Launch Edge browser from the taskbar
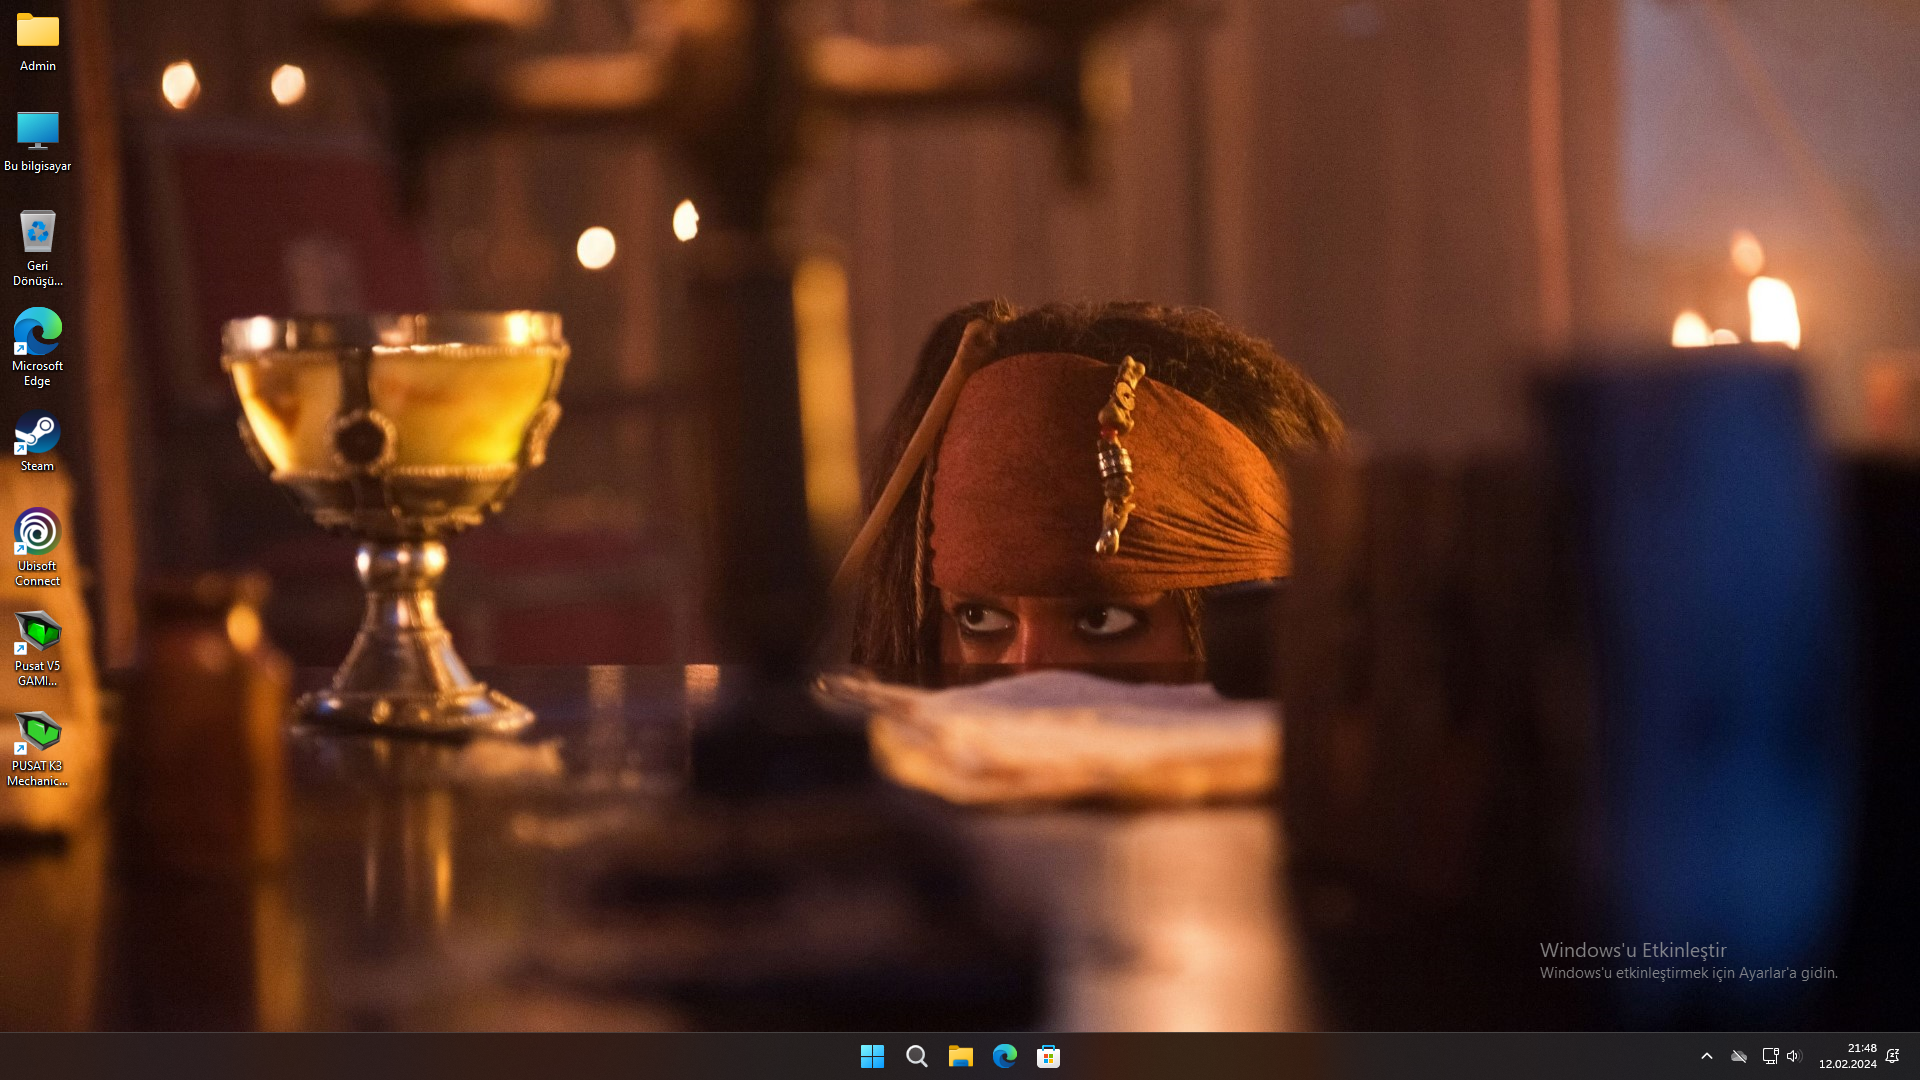 click(1004, 1056)
